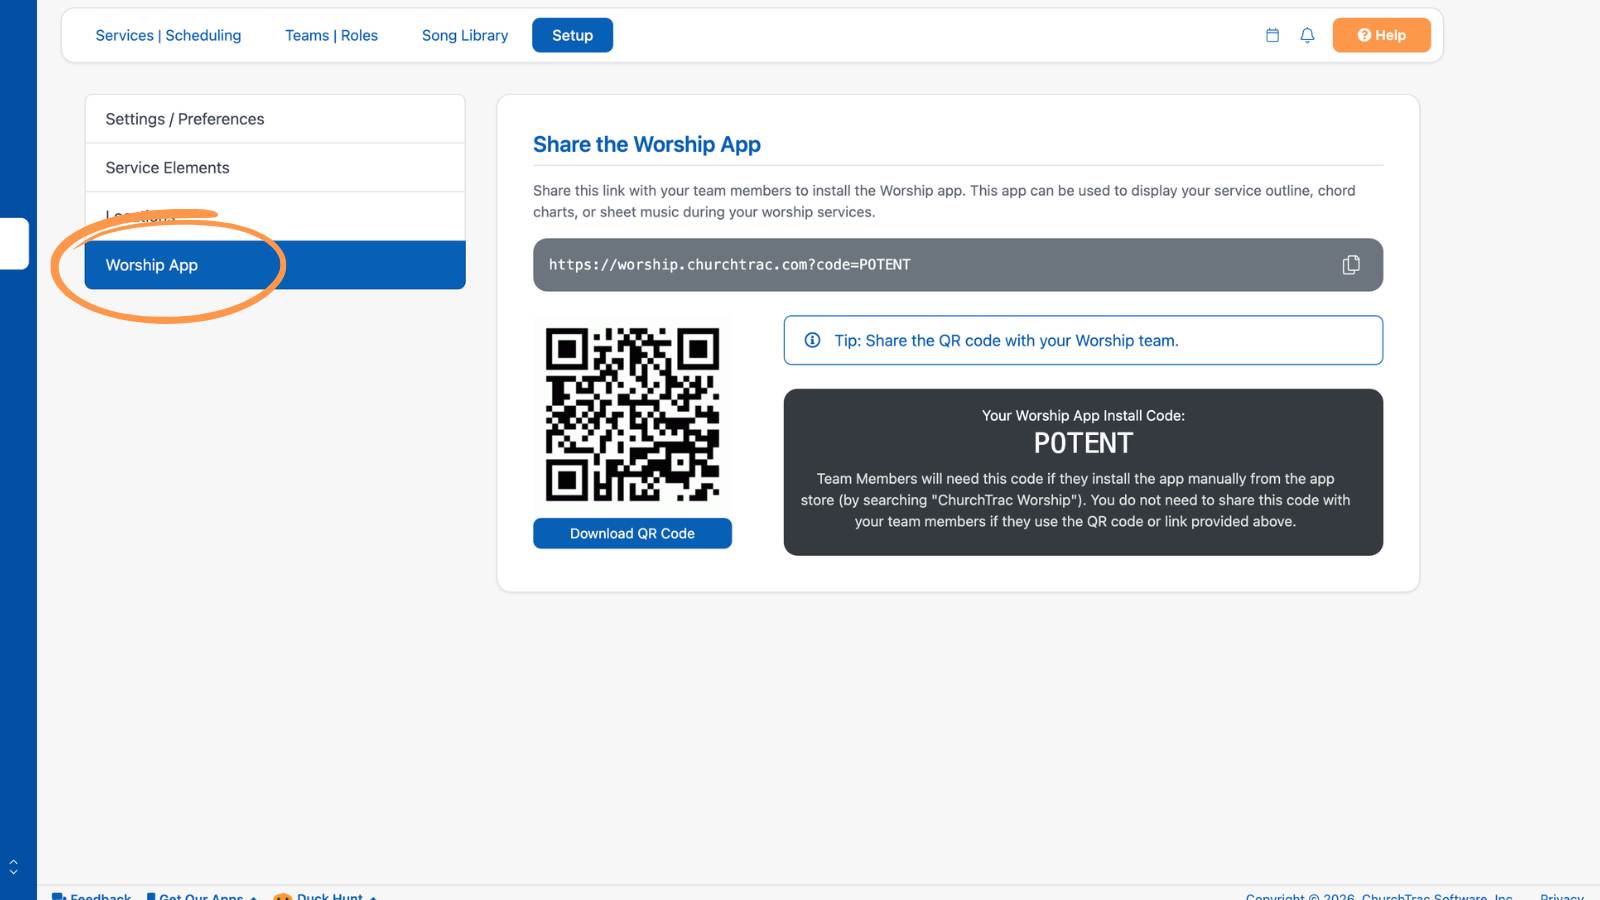Click Download QR Code button
The width and height of the screenshot is (1600, 900).
coord(632,533)
